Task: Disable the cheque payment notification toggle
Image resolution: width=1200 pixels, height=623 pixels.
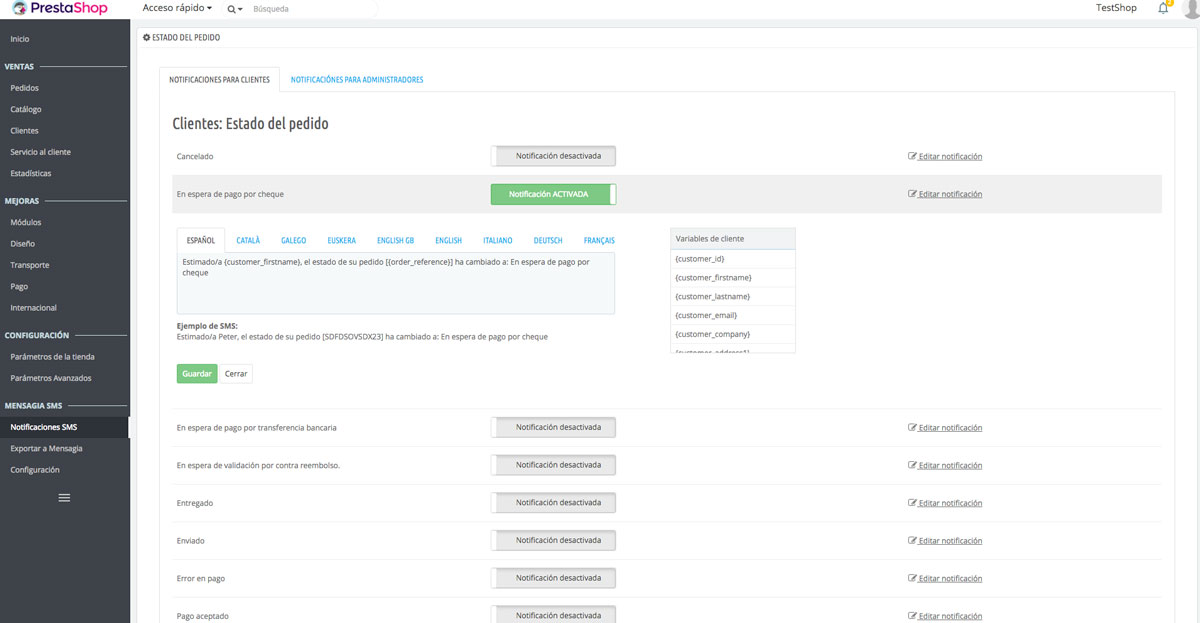Action: [553, 194]
